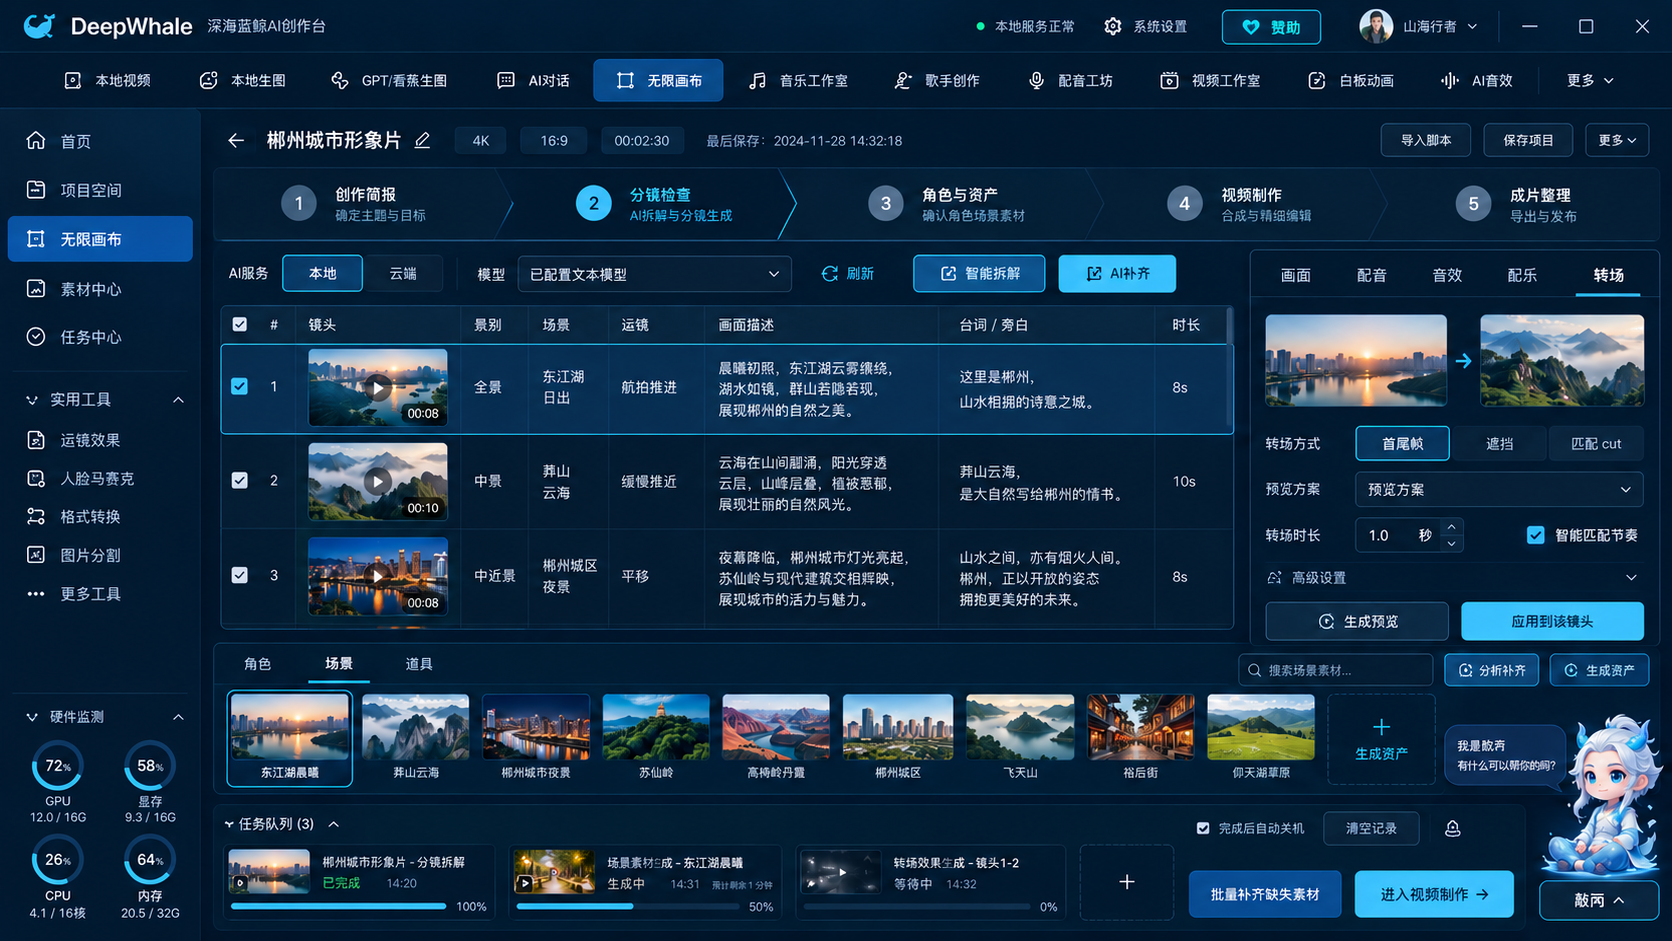This screenshot has width=1672, height=941.
Task: Open the 已配置文本模型 model dropdown
Action: click(x=654, y=274)
